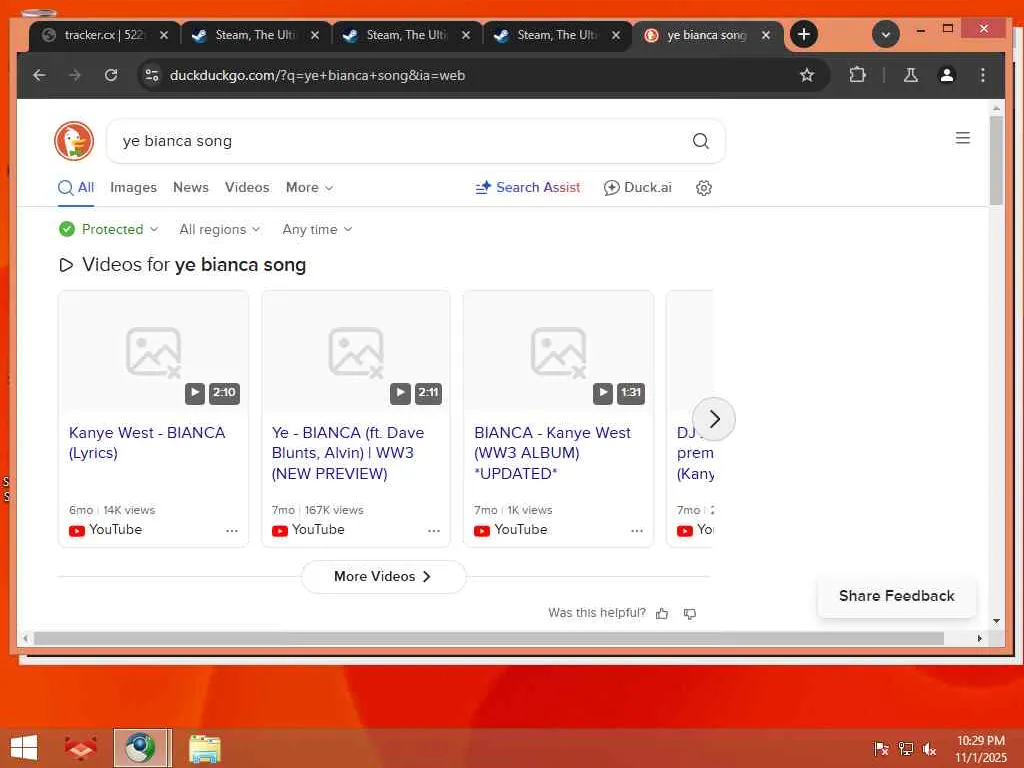Open BIANCA - Kanye West (WW3 ALBUM) link
The image size is (1024, 768).
pos(552,453)
